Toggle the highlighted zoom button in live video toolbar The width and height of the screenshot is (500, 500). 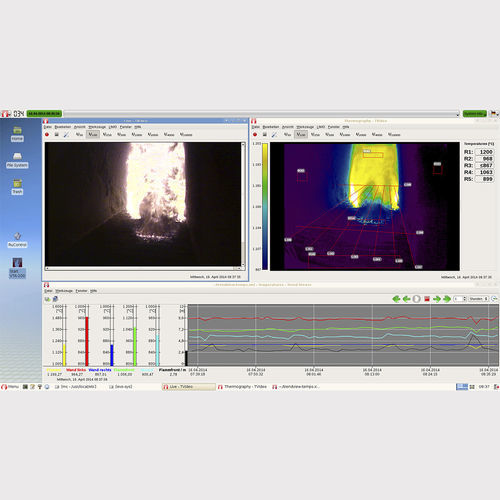tap(93, 135)
